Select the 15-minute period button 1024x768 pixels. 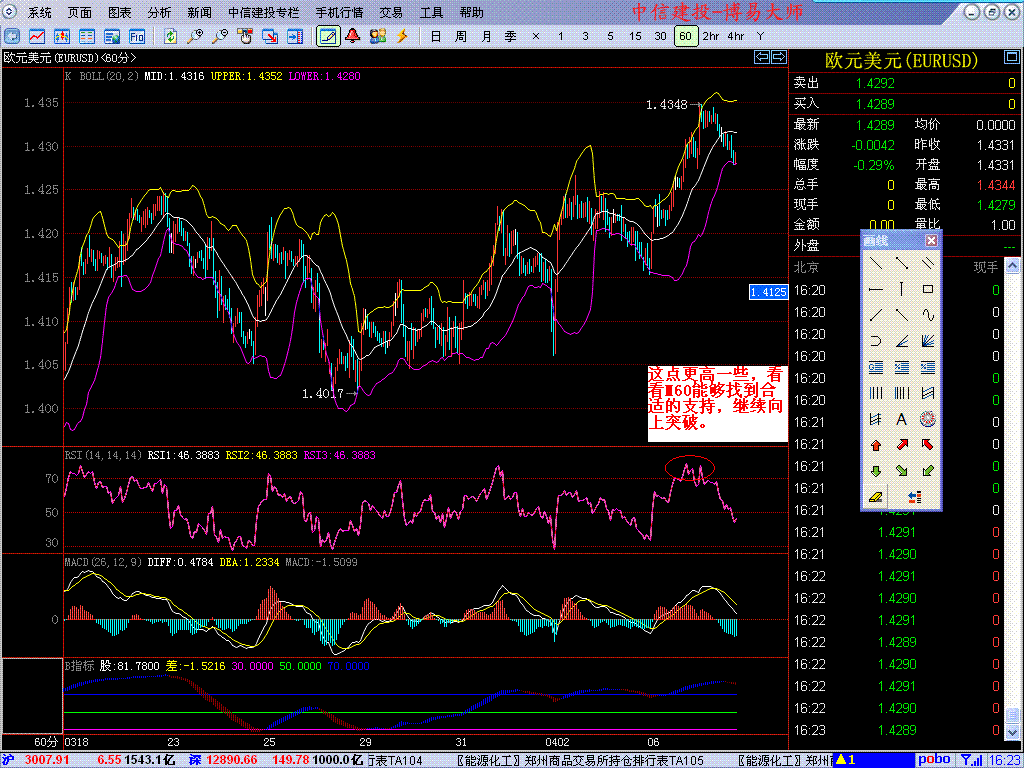[x=635, y=36]
